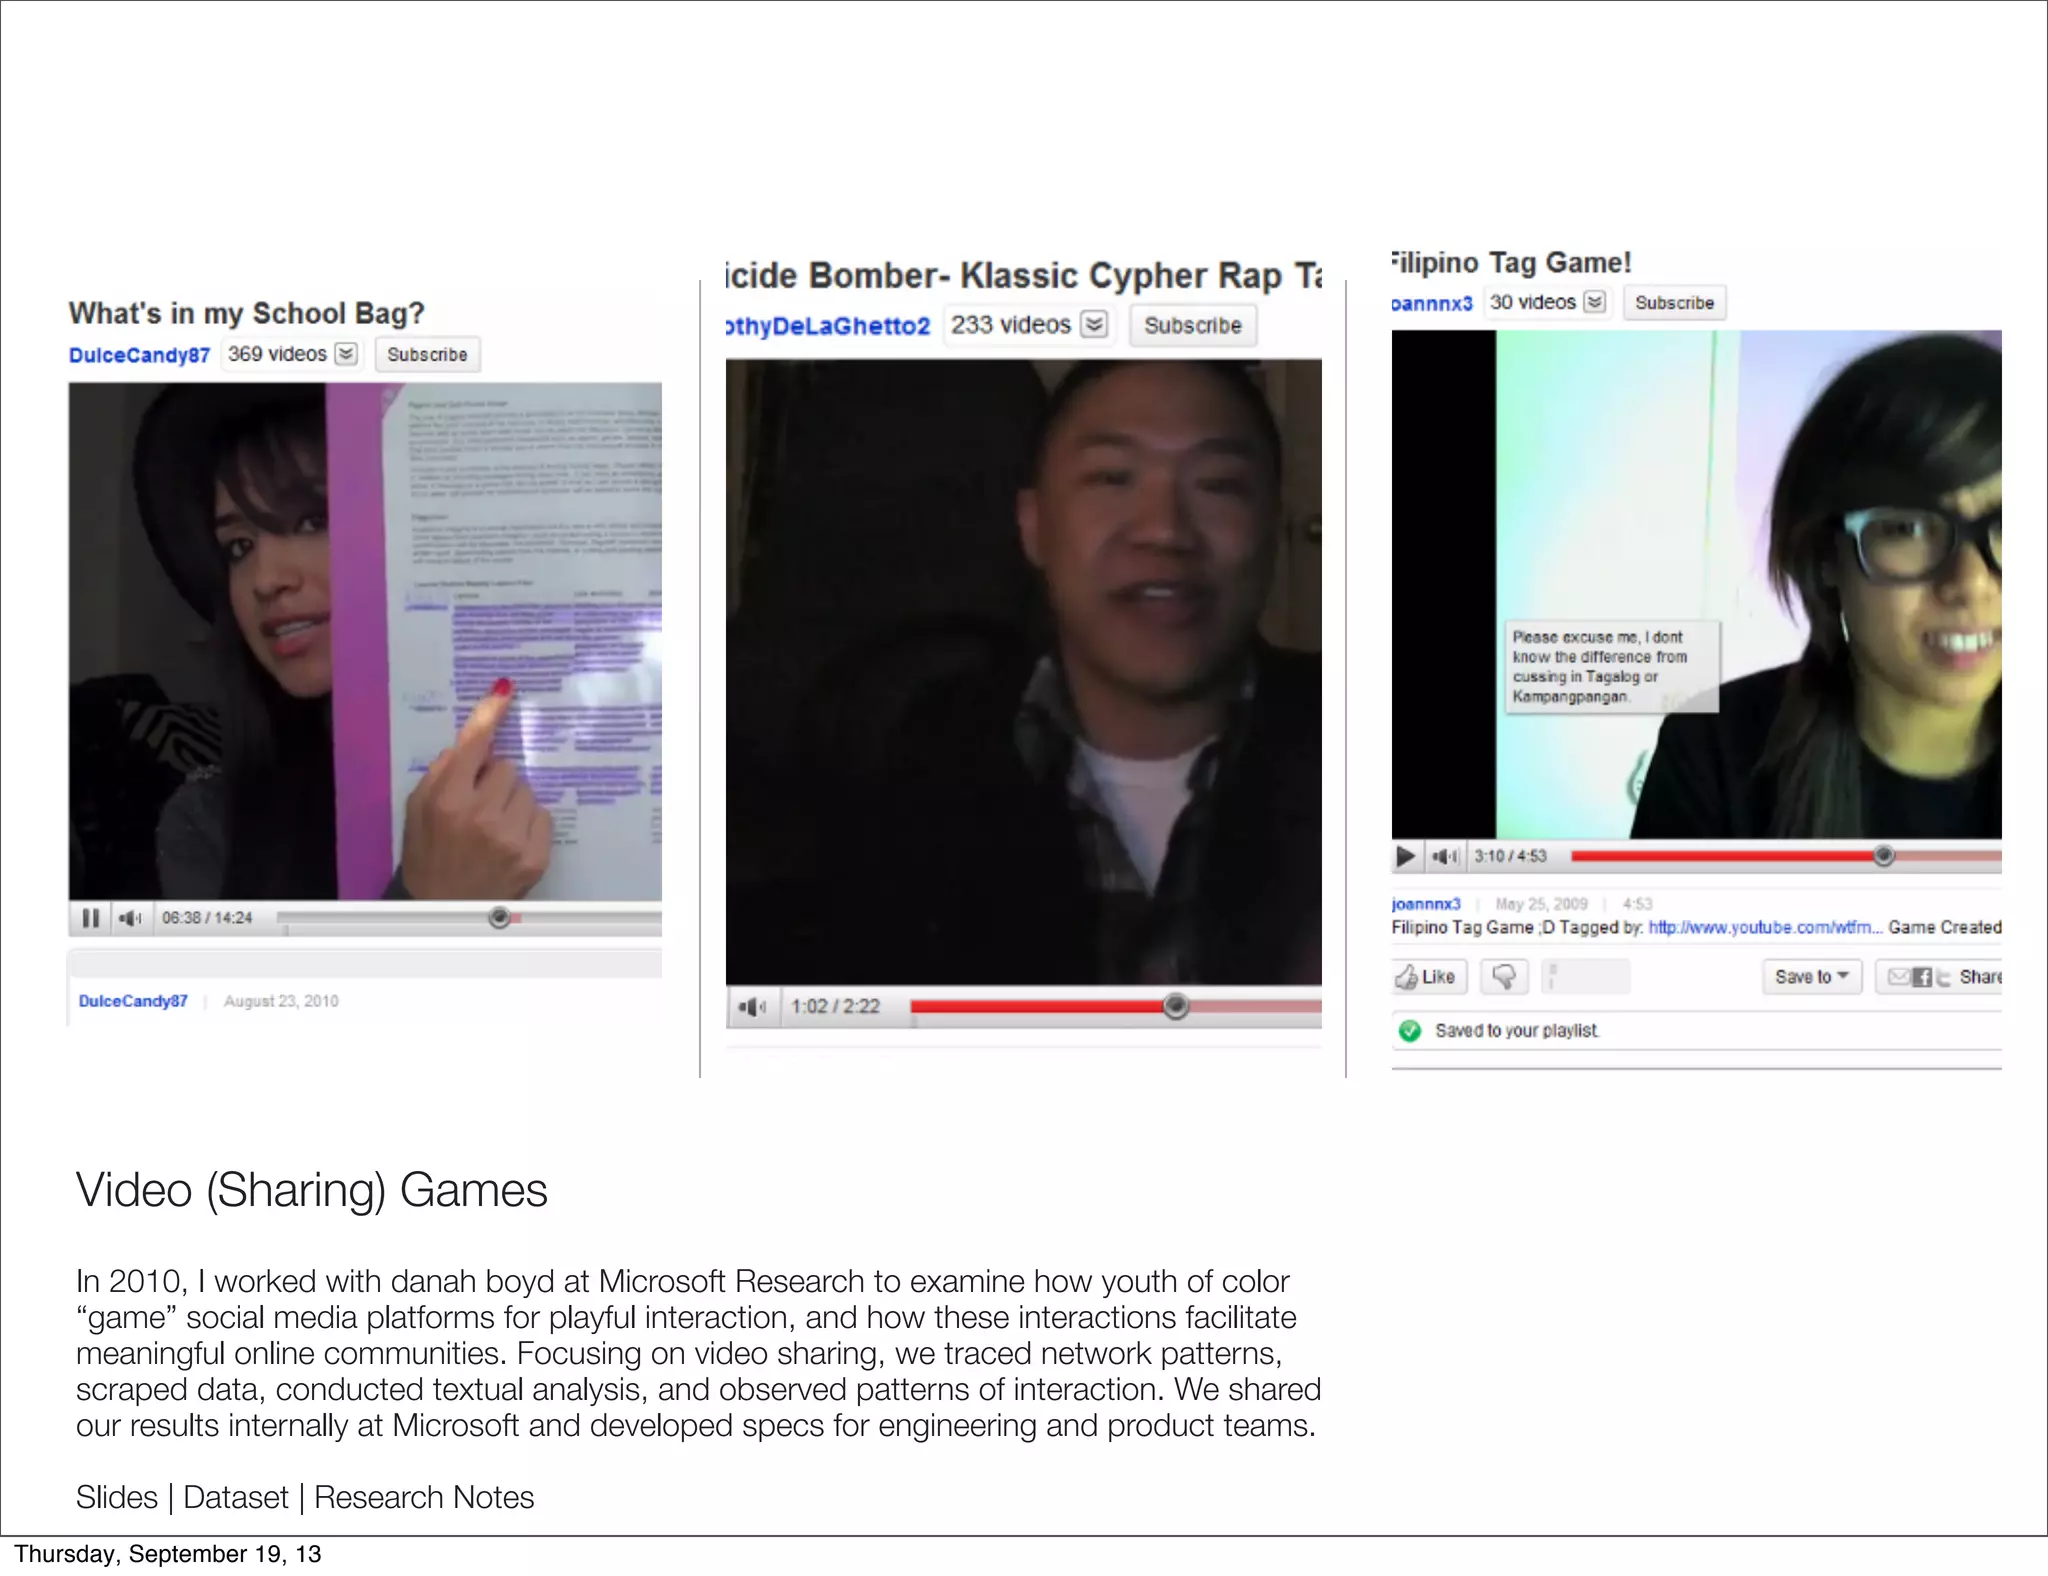Screen dimensions: 2048x1576
Task: Open the Save to dropdown menu
Action: click(1811, 977)
